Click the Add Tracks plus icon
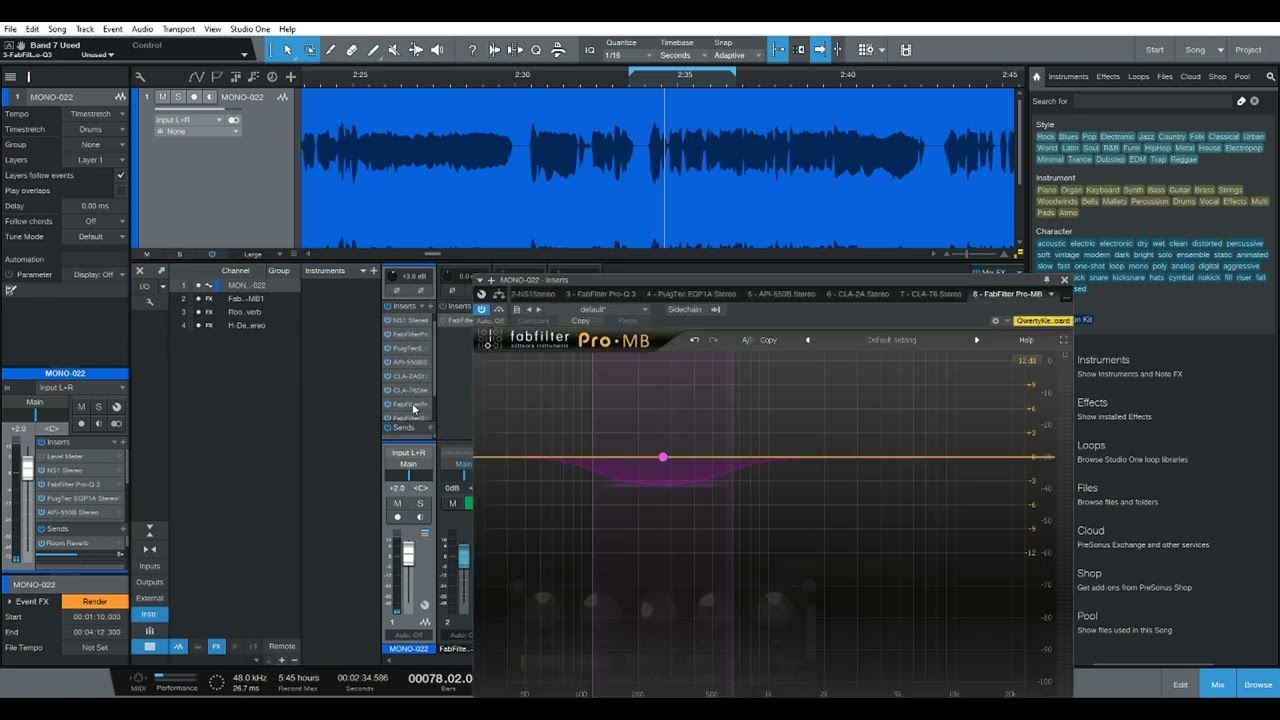The height and width of the screenshot is (720, 1280). [x=291, y=76]
